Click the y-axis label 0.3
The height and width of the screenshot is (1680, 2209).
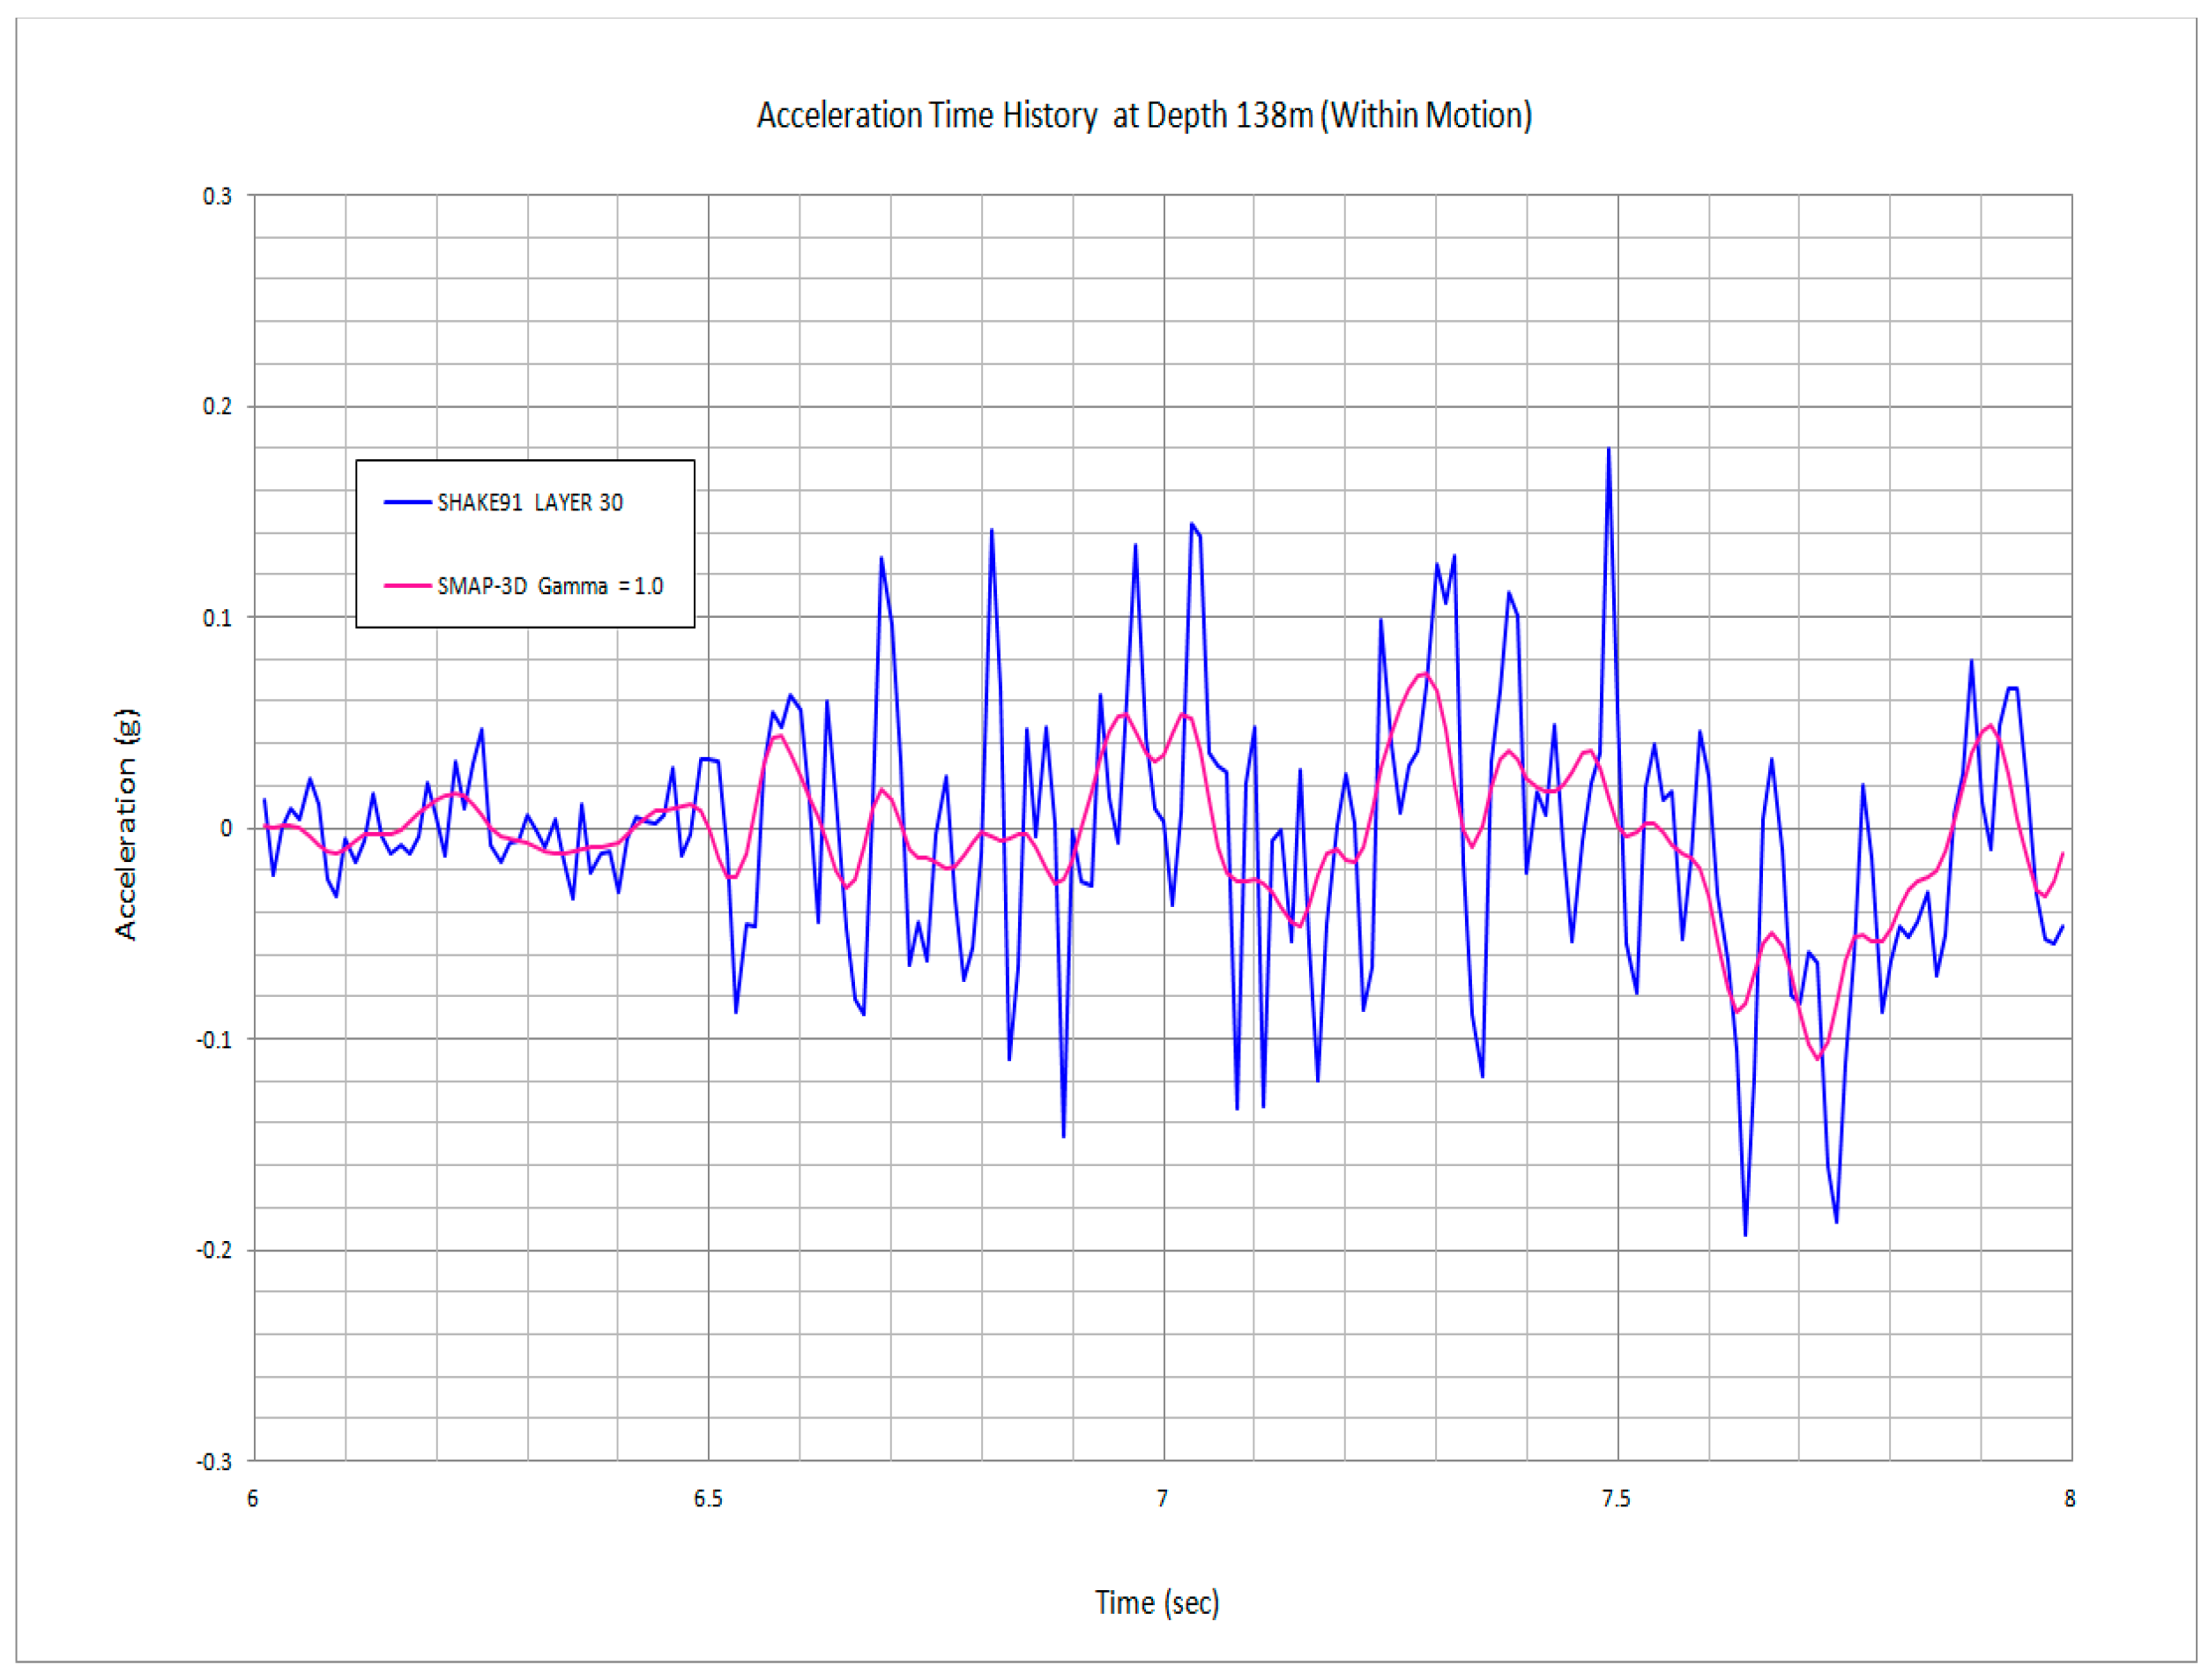tap(217, 197)
